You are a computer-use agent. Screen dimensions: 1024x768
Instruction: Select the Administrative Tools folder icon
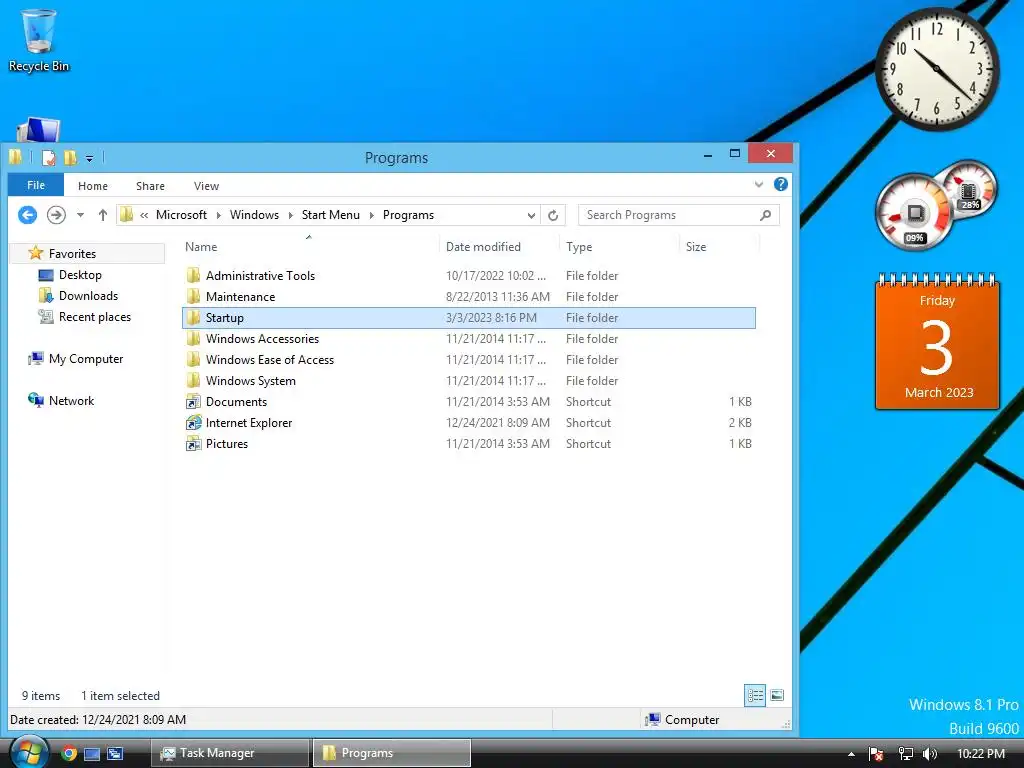point(193,276)
